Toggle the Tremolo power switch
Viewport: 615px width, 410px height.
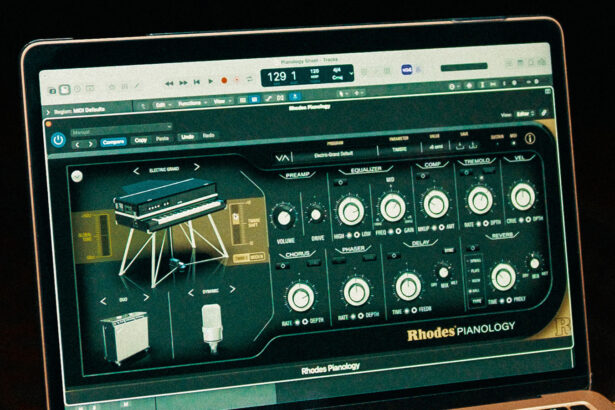coord(466,172)
